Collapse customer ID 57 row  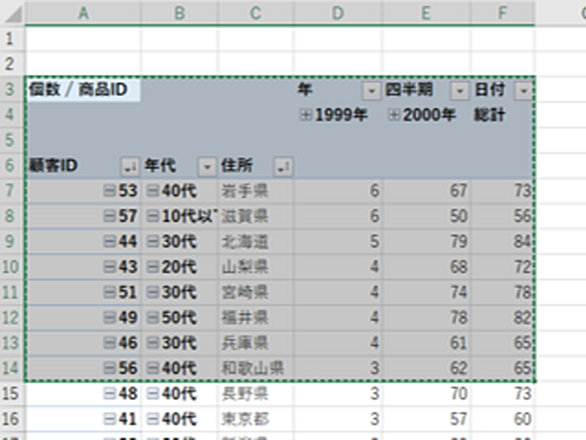click(x=110, y=216)
